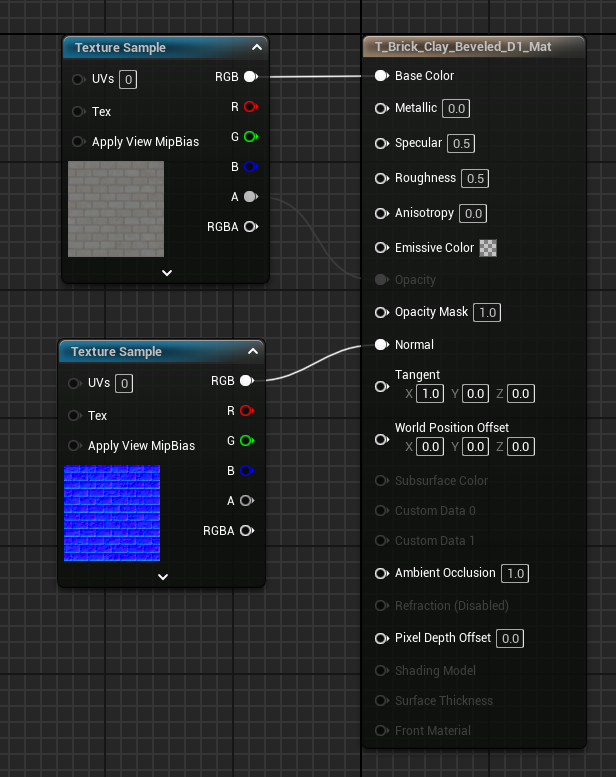Viewport: 616px width, 777px height.
Task: Click Tex input pin of bottom Texture Sample
Action: pos(74,415)
